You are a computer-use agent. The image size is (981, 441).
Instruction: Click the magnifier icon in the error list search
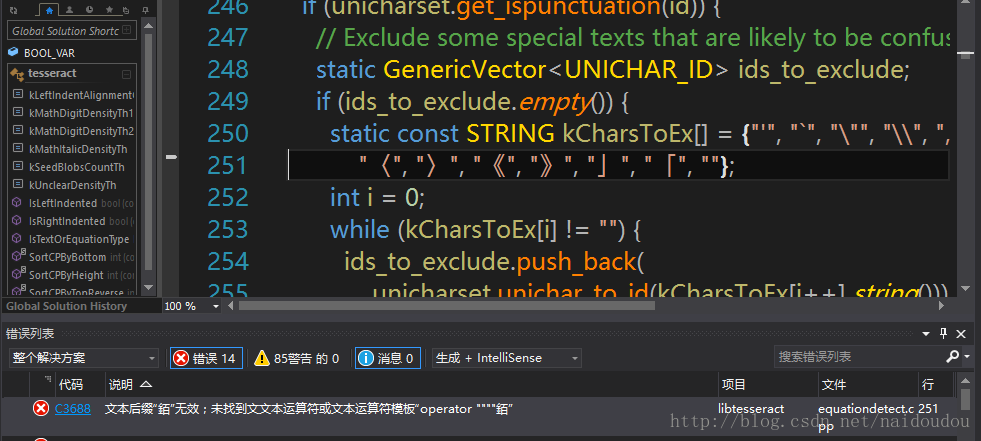point(952,357)
